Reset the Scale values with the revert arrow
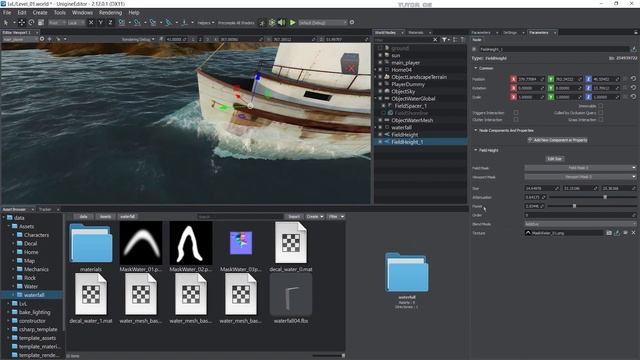640x360 pixels. point(633,97)
